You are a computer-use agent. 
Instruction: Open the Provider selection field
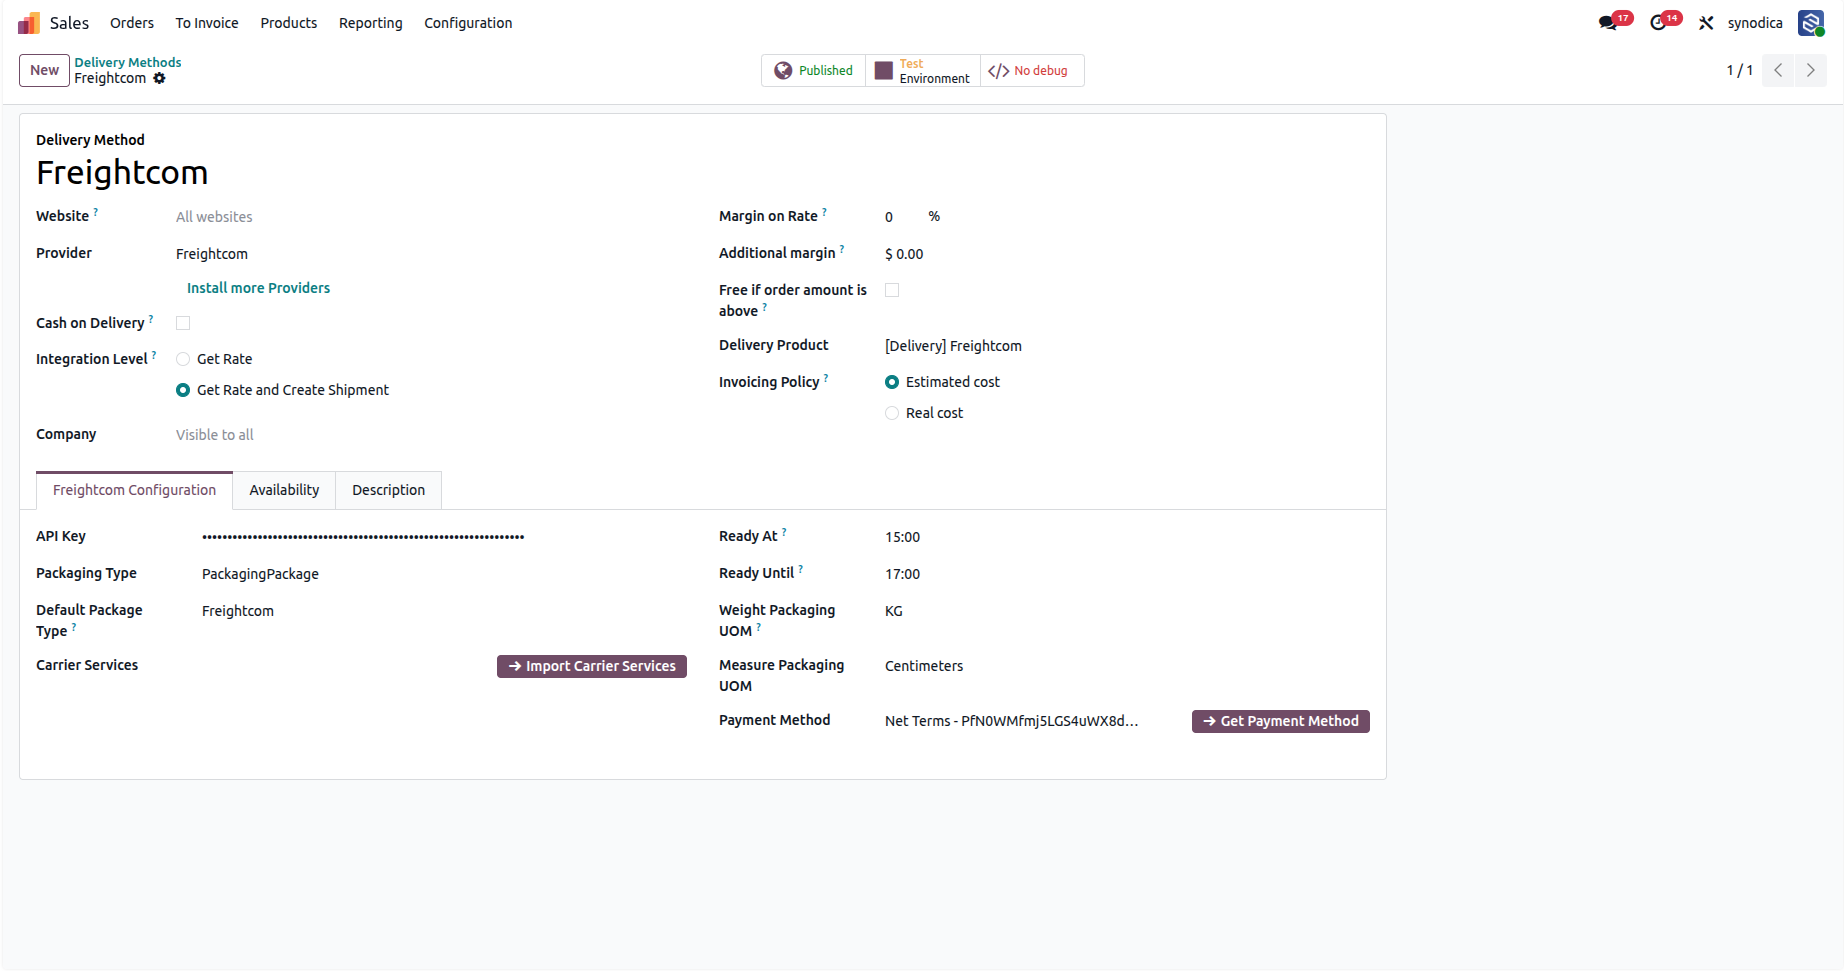[431, 254]
